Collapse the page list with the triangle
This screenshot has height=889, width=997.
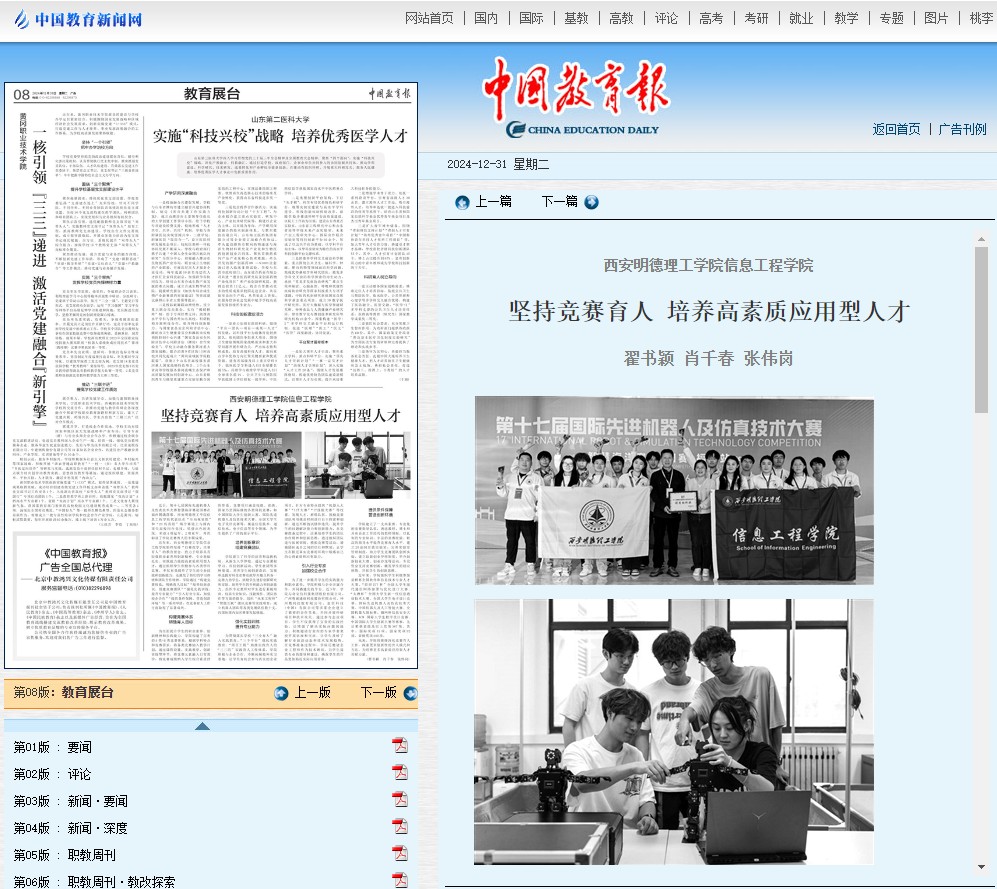(202, 726)
